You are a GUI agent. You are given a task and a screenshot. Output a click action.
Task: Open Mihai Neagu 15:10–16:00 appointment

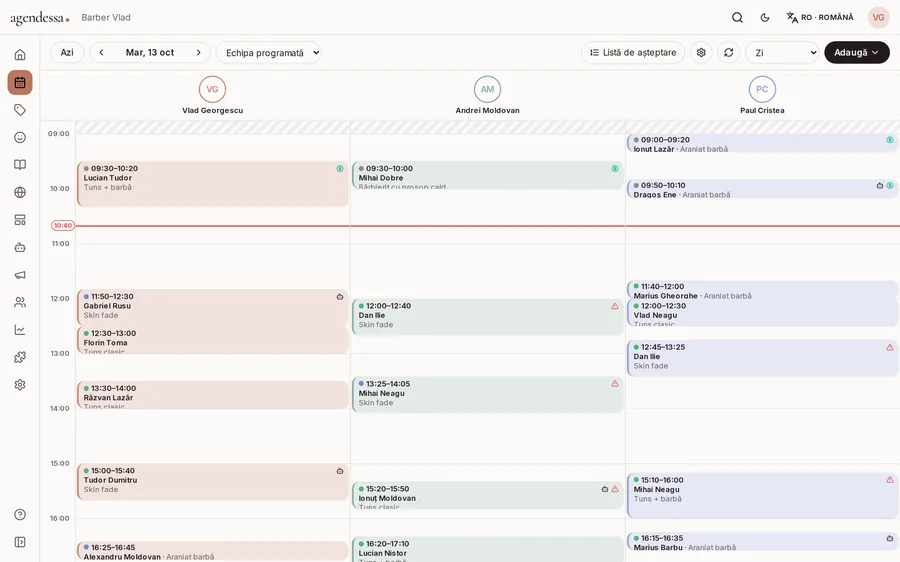coord(763,495)
